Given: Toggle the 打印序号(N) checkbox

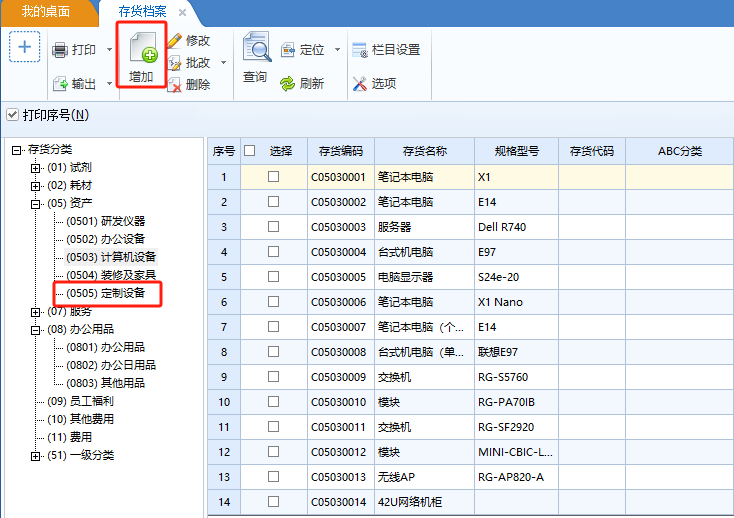Looking at the screenshot, I should click(x=12, y=115).
